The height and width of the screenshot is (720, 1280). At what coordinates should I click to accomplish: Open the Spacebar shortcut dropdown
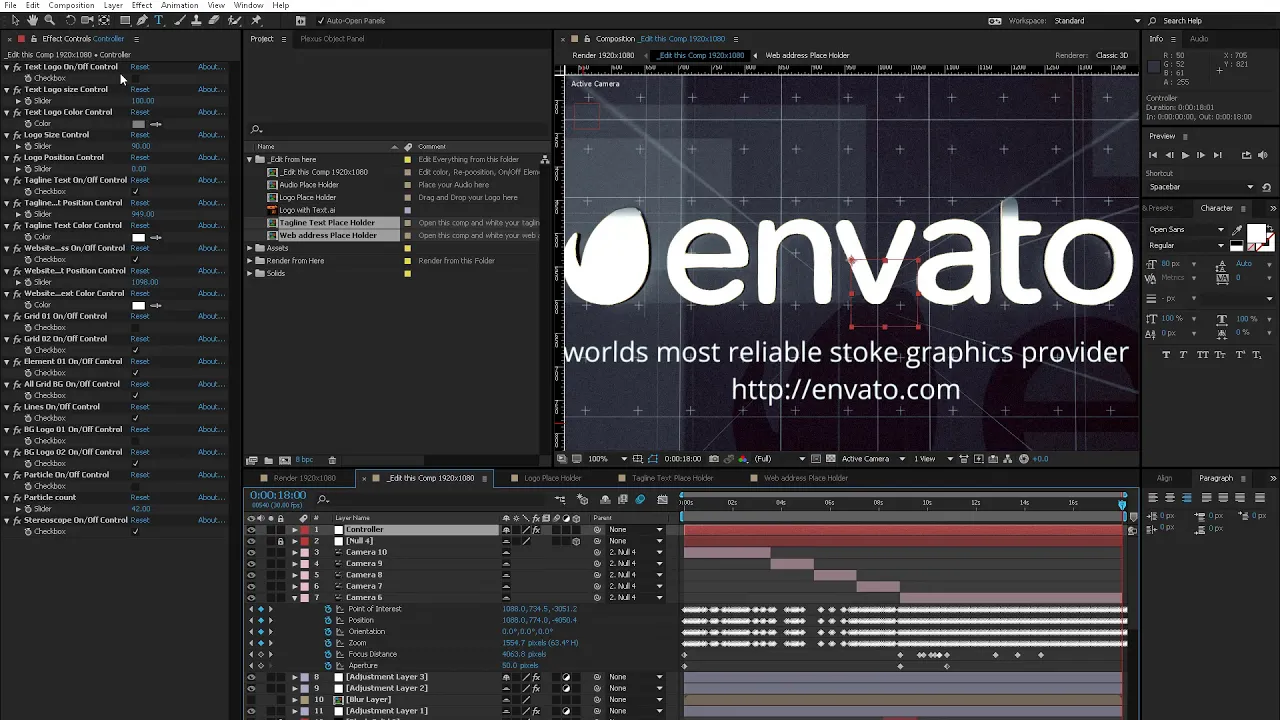click(1201, 187)
